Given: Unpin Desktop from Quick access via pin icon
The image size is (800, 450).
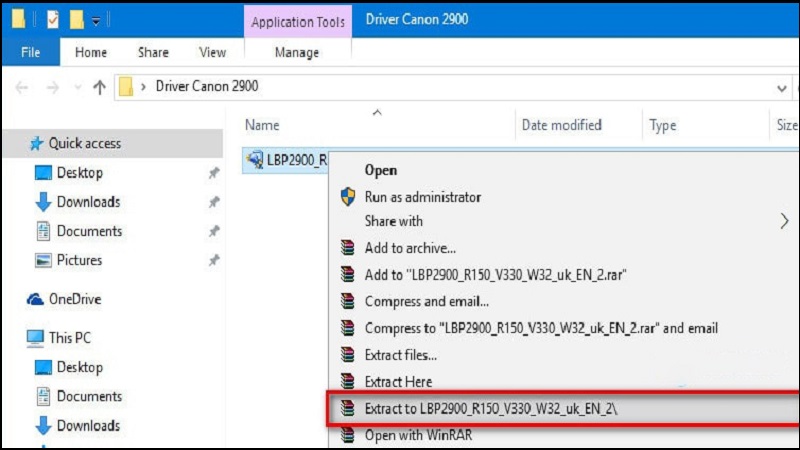Looking at the screenshot, I should [213, 173].
